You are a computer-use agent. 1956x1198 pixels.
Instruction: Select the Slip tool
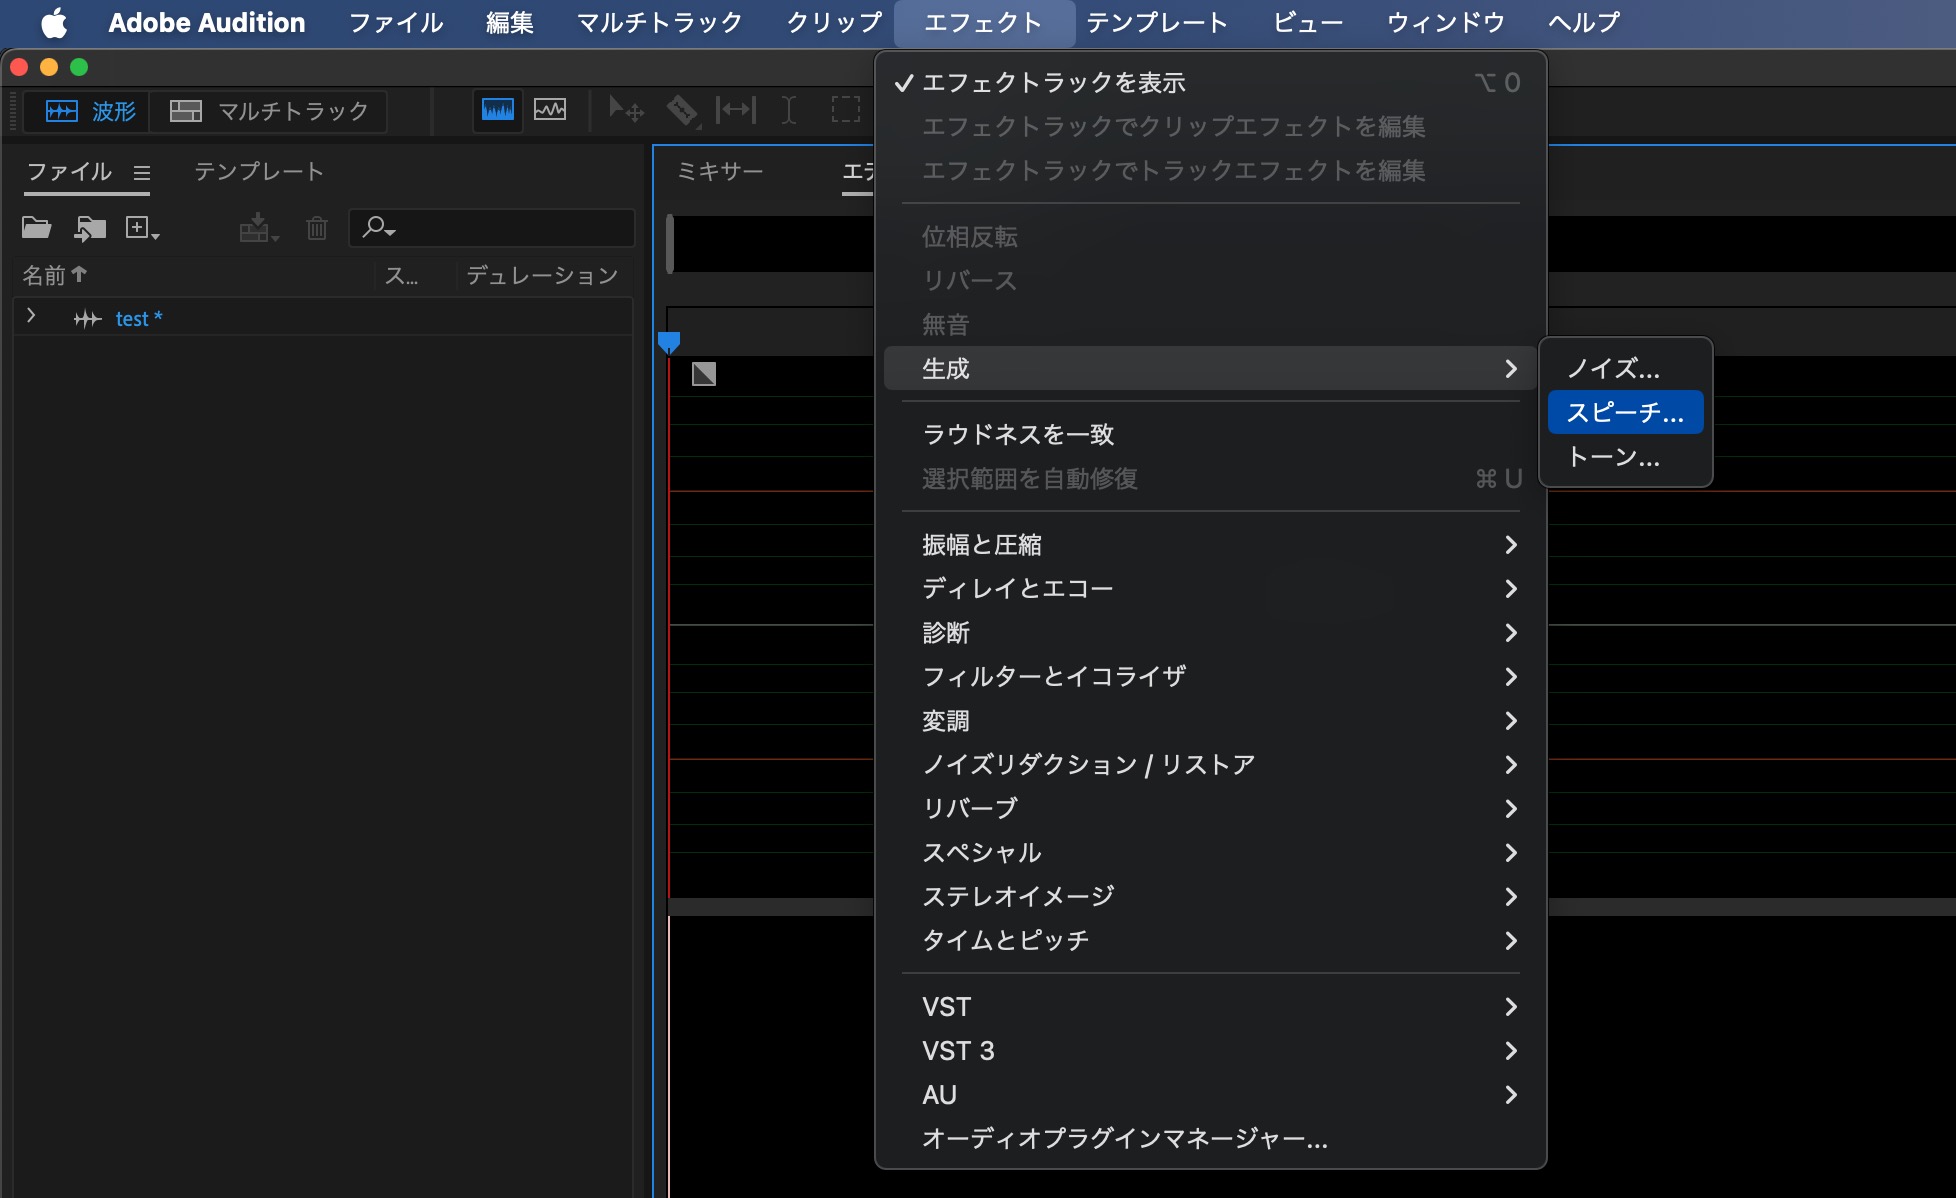736,110
